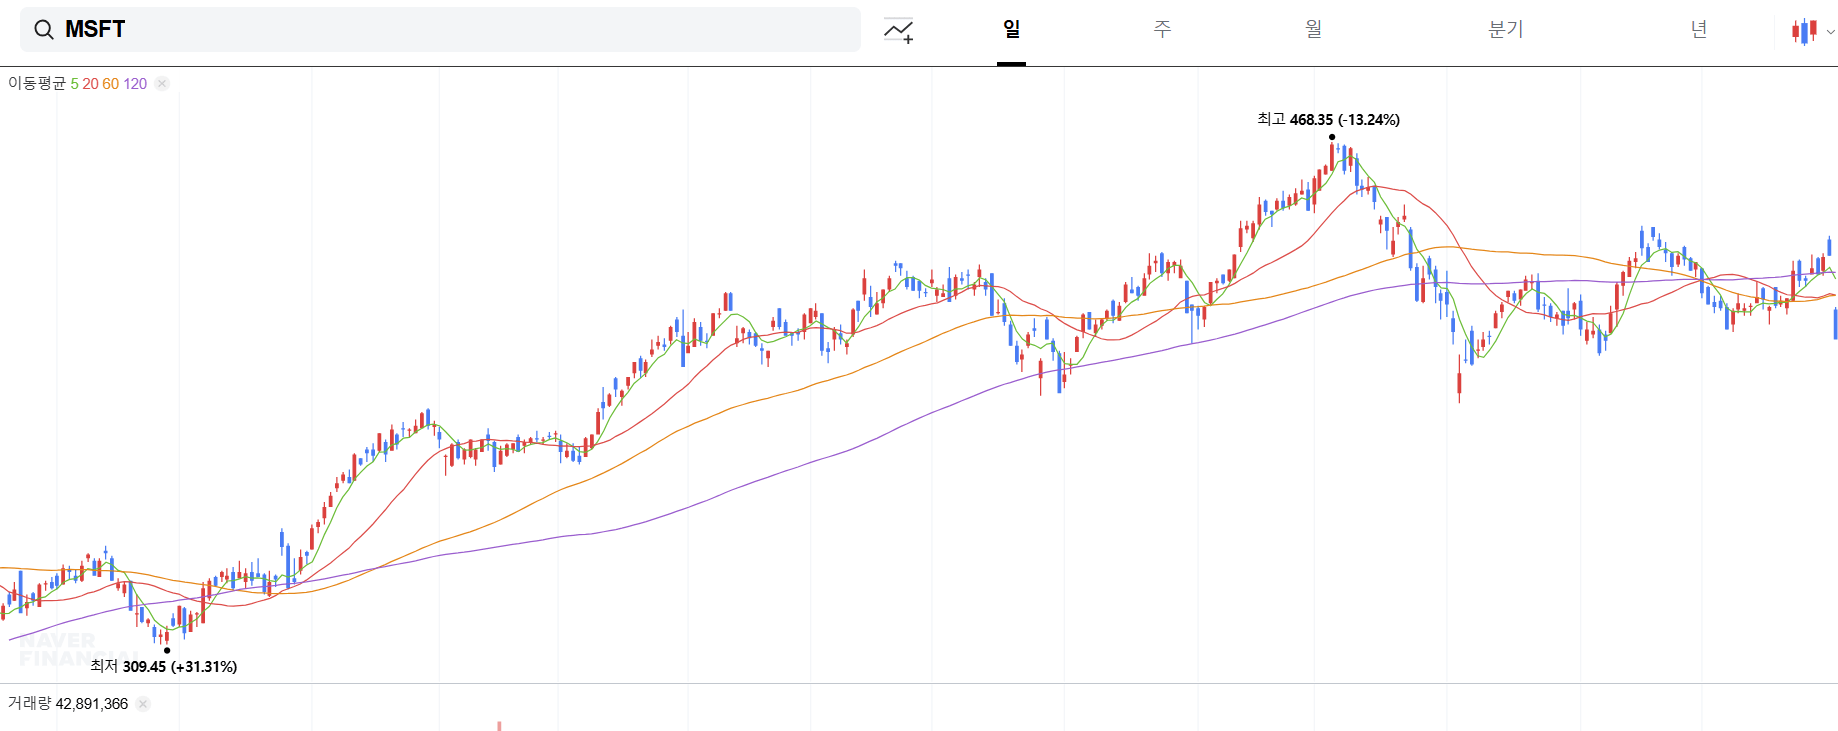The height and width of the screenshot is (731, 1838).
Task: Click the red 20-day average value
Action: (x=90, y=84)
